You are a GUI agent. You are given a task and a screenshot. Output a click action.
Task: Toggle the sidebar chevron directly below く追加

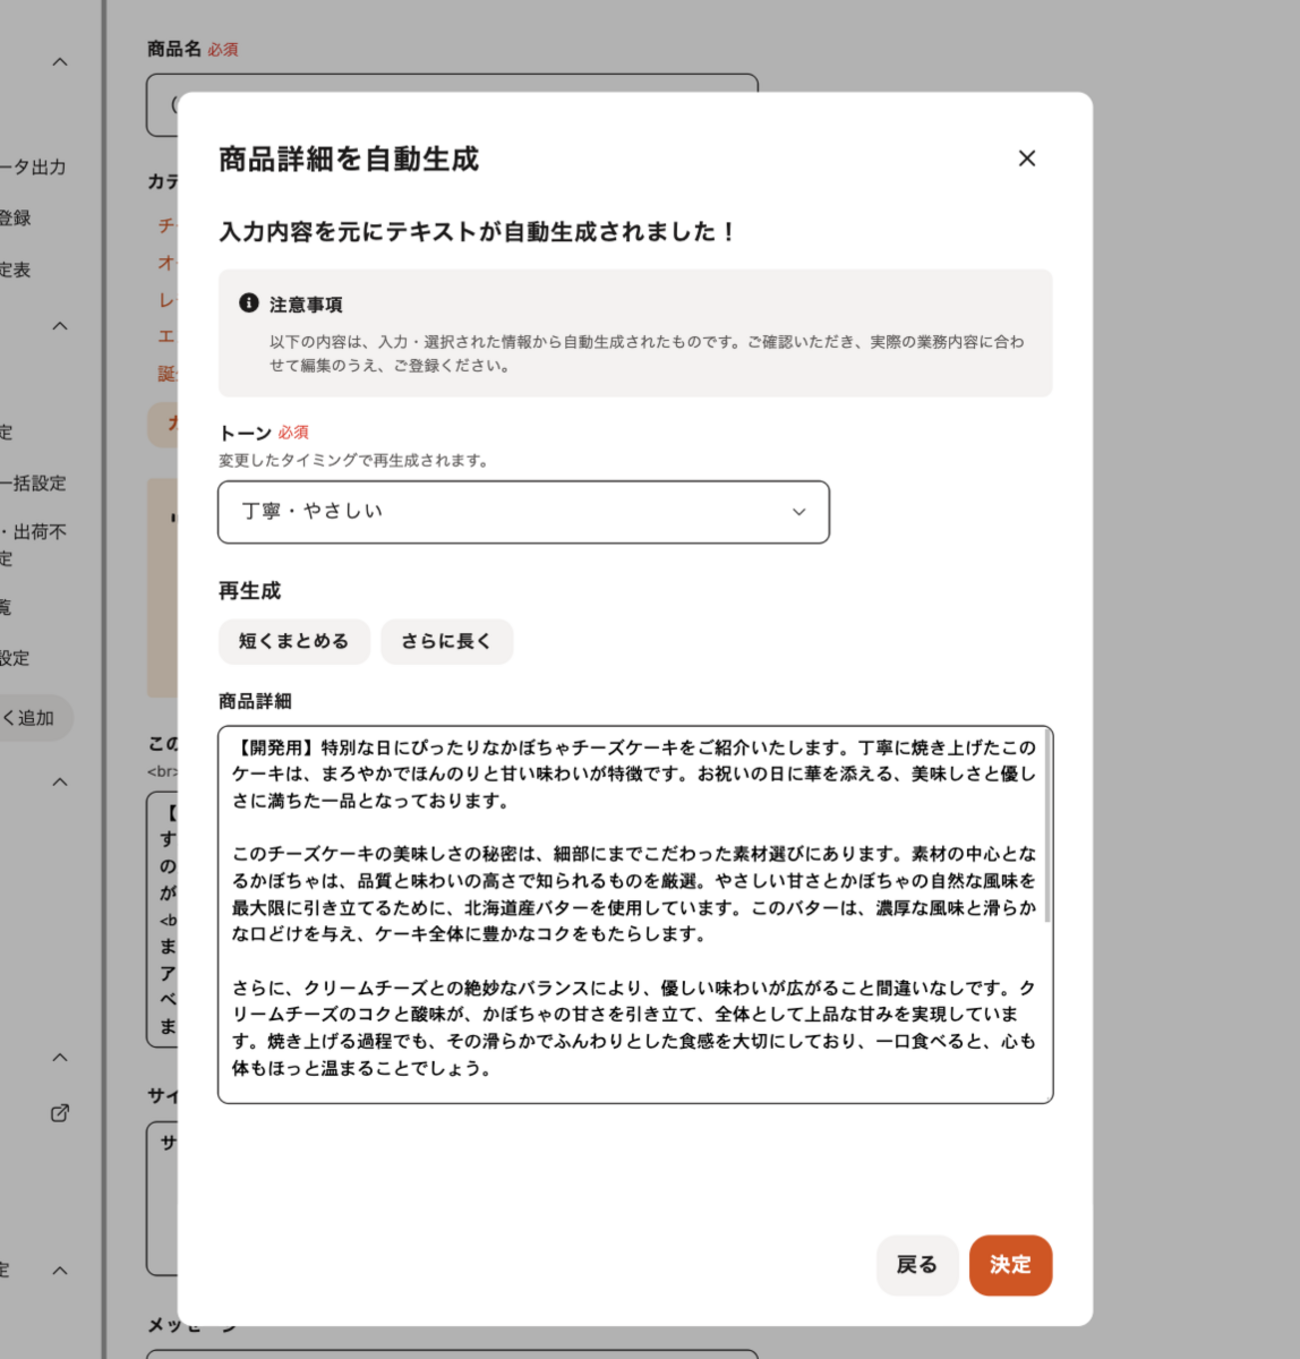60,782
